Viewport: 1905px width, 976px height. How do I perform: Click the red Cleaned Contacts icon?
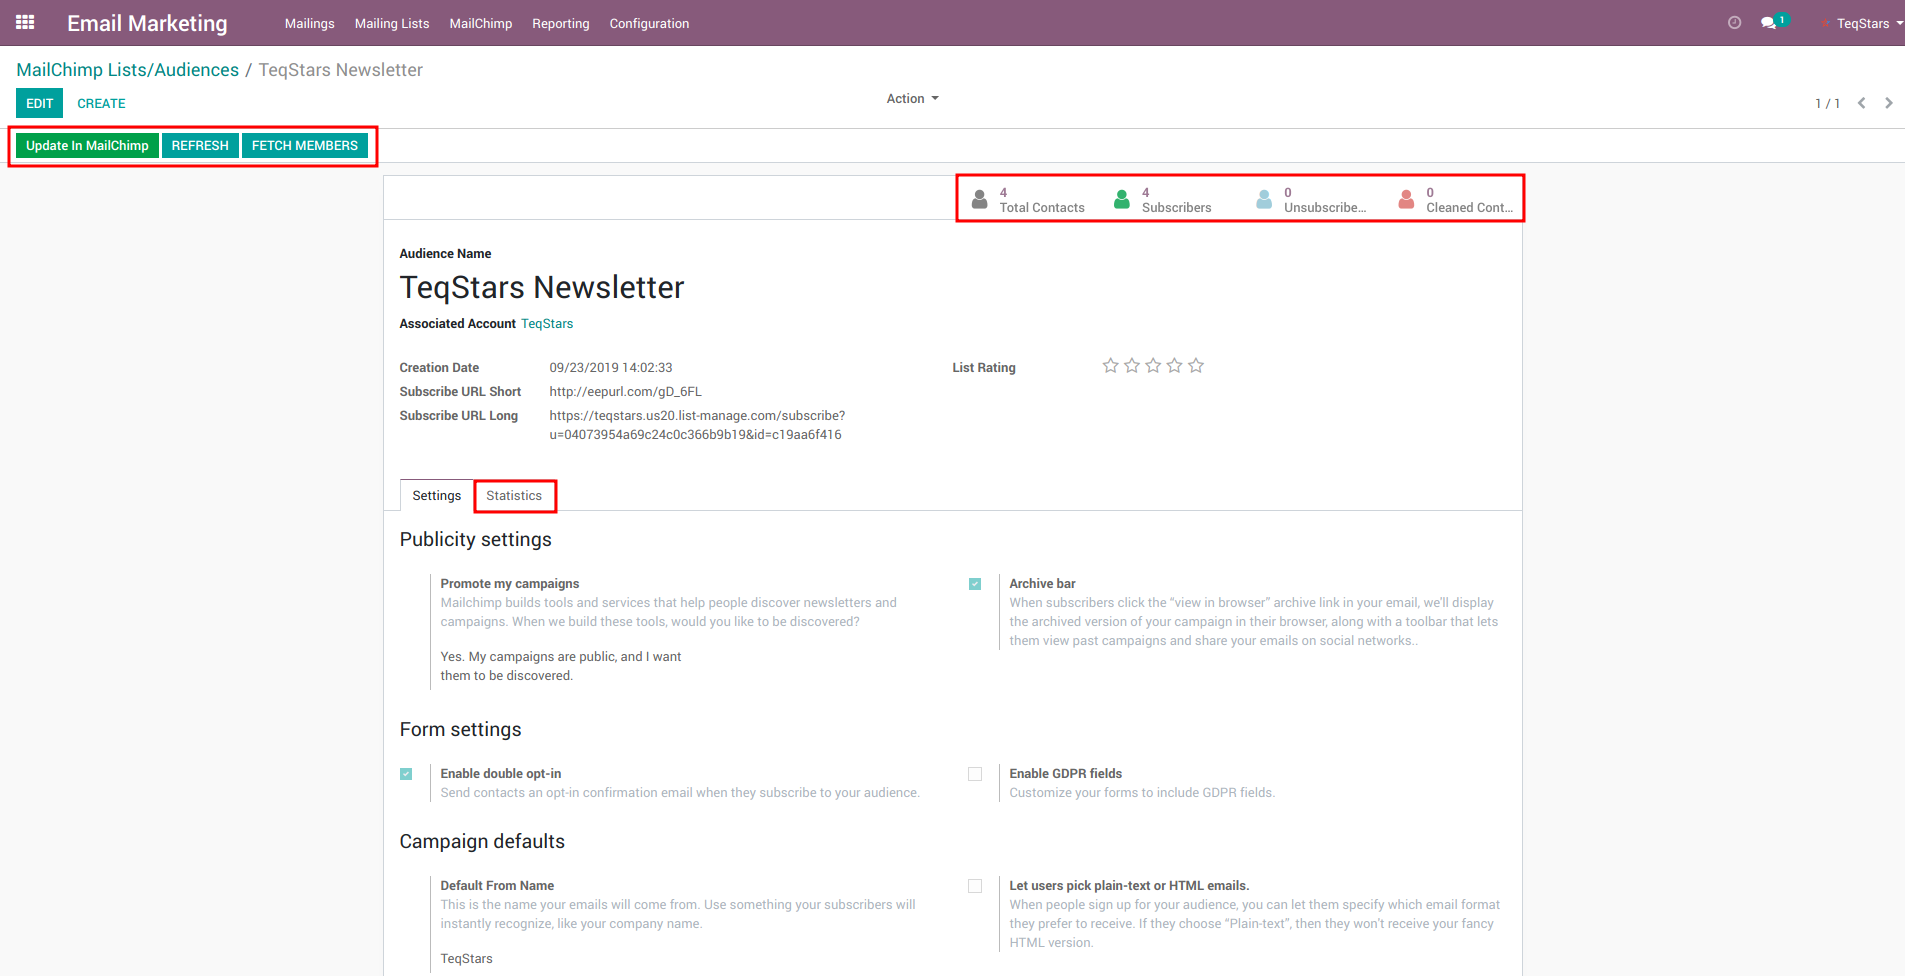[x=1406, y=200]
